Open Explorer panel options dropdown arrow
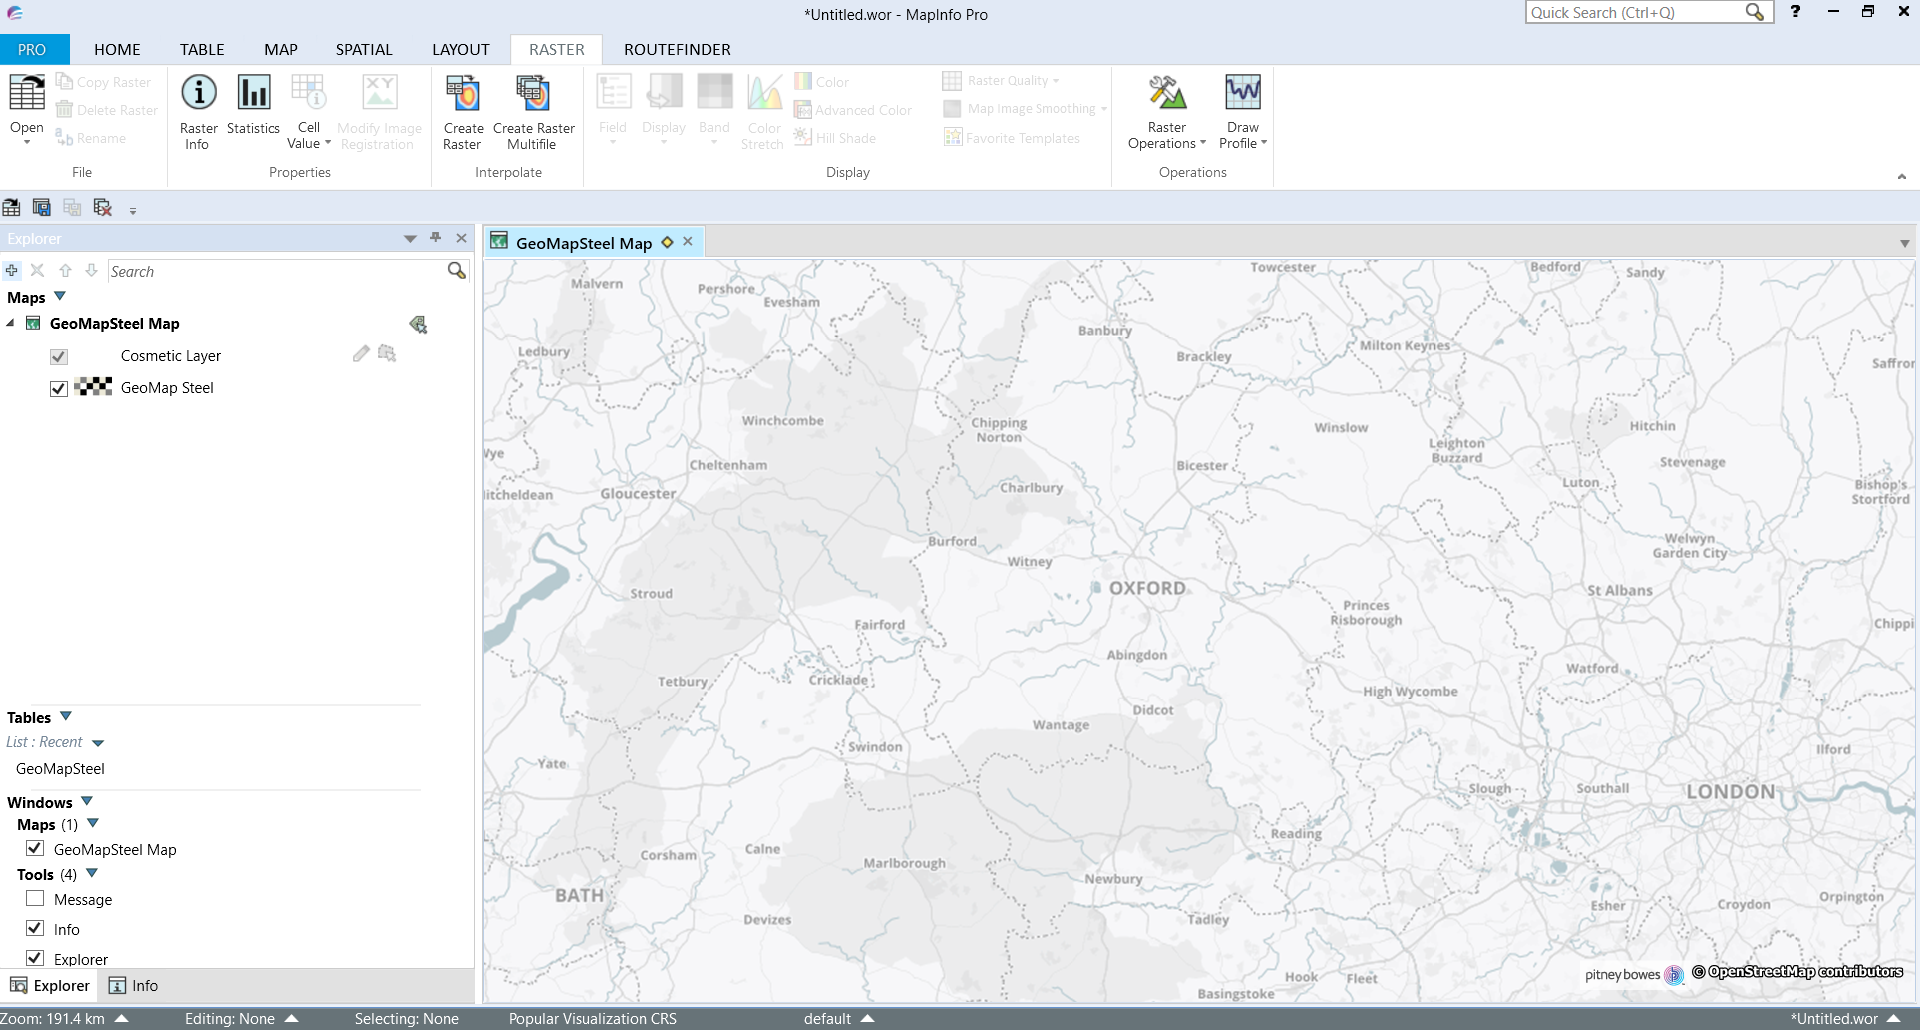Viewport: 1920px width, 1030px height. 410,239
